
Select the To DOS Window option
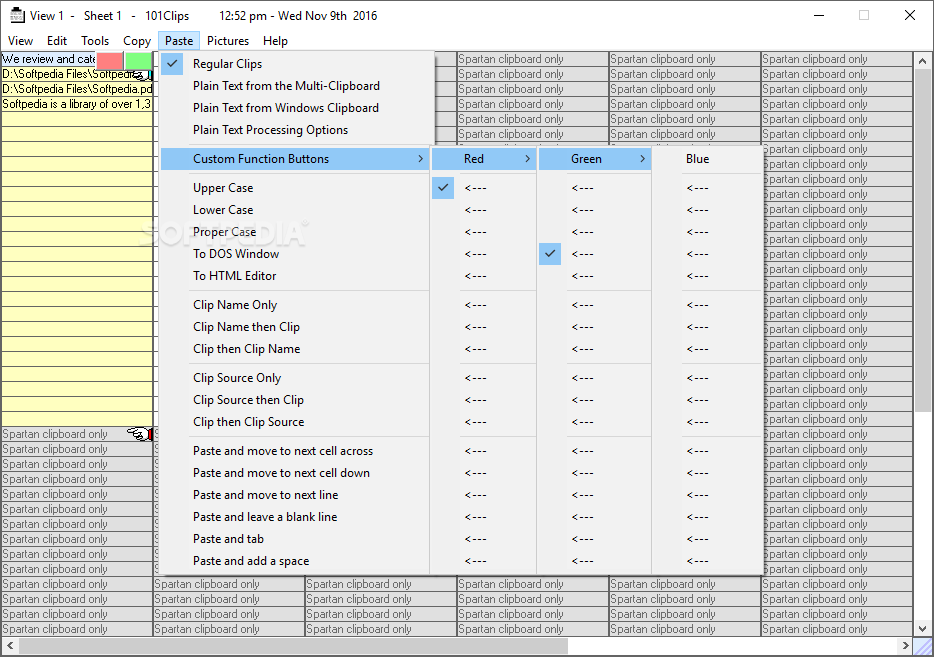pyautogui.click(x=295, y=254)
